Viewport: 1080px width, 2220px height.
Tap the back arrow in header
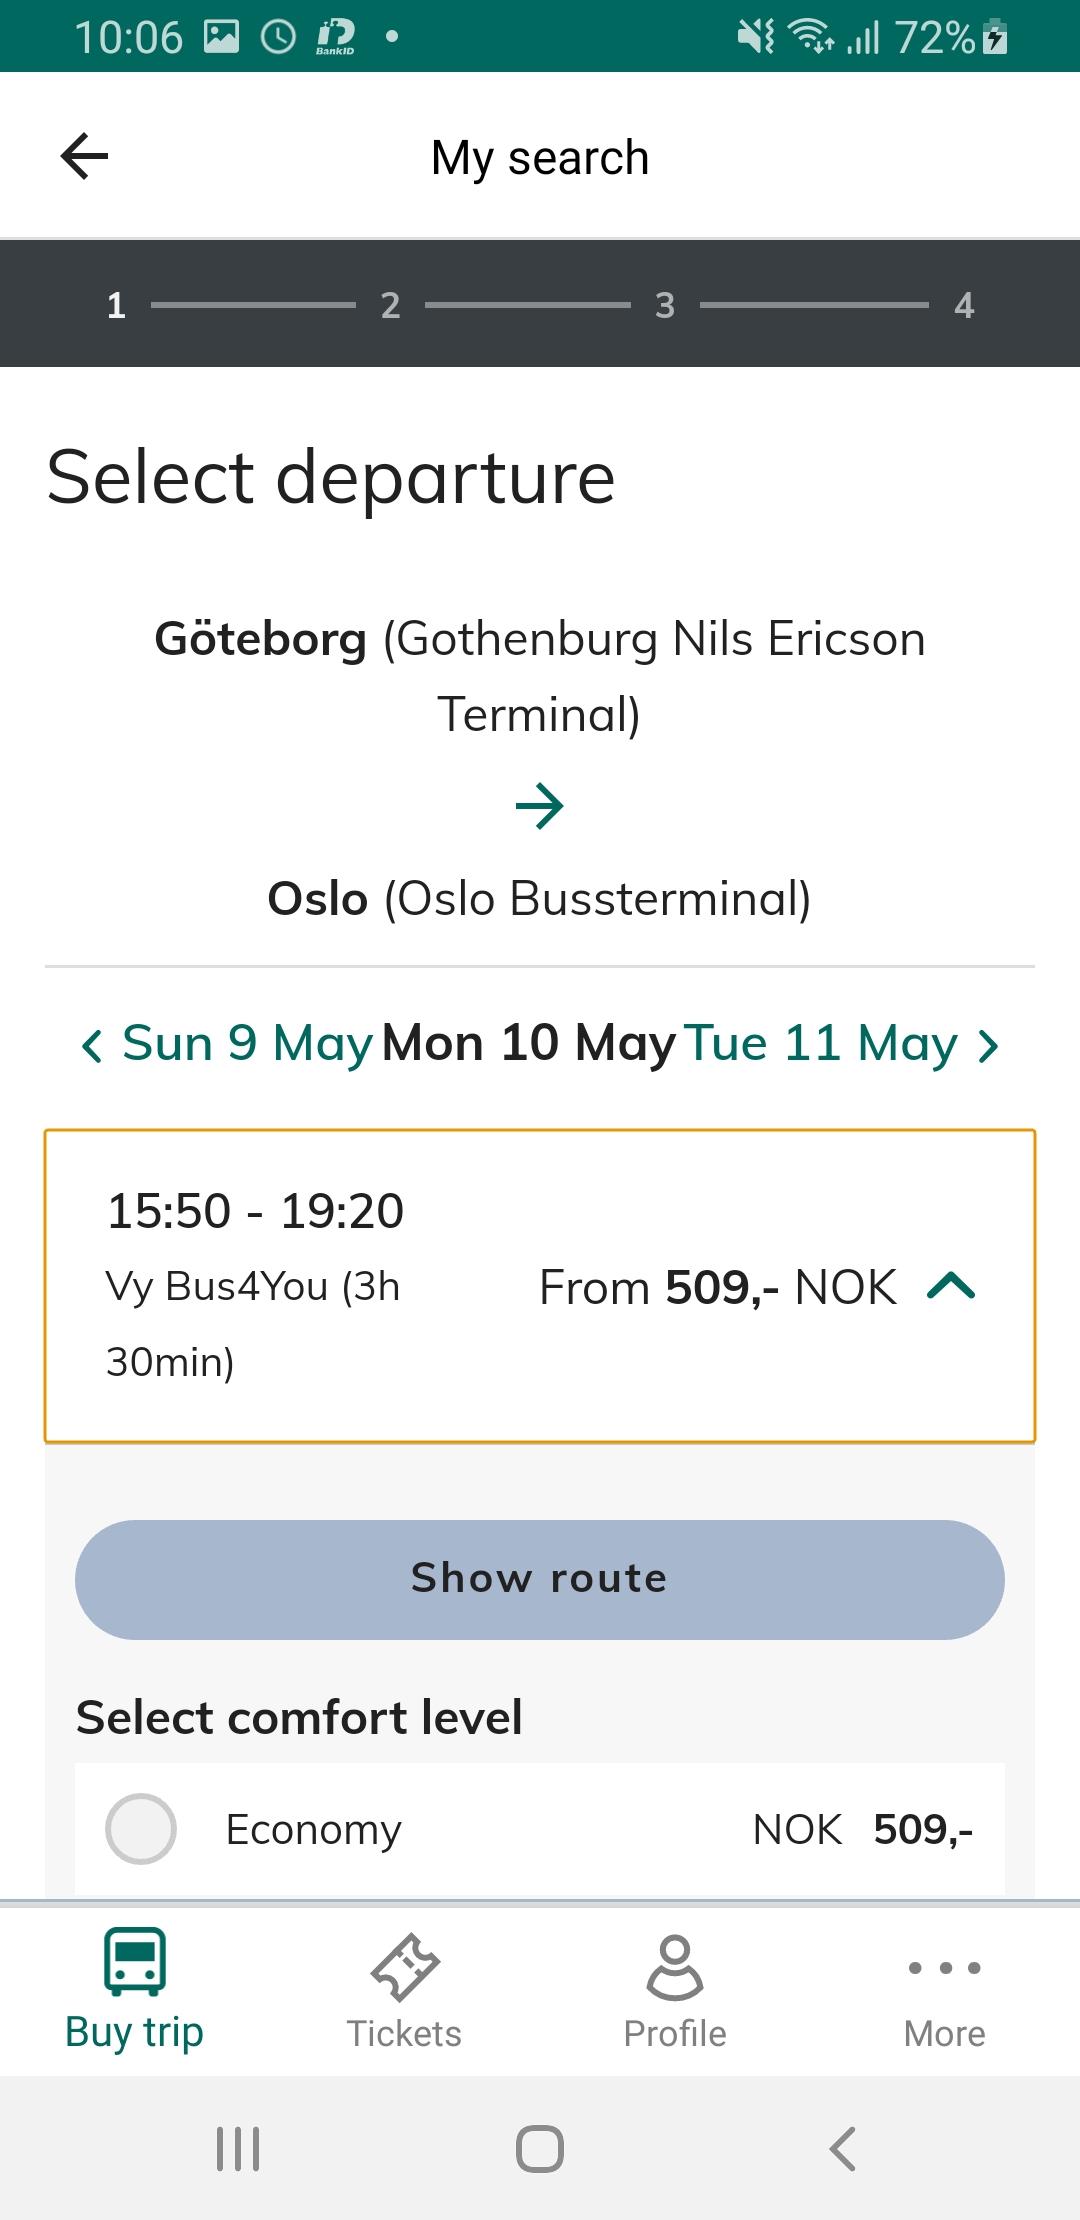(84, 156)
